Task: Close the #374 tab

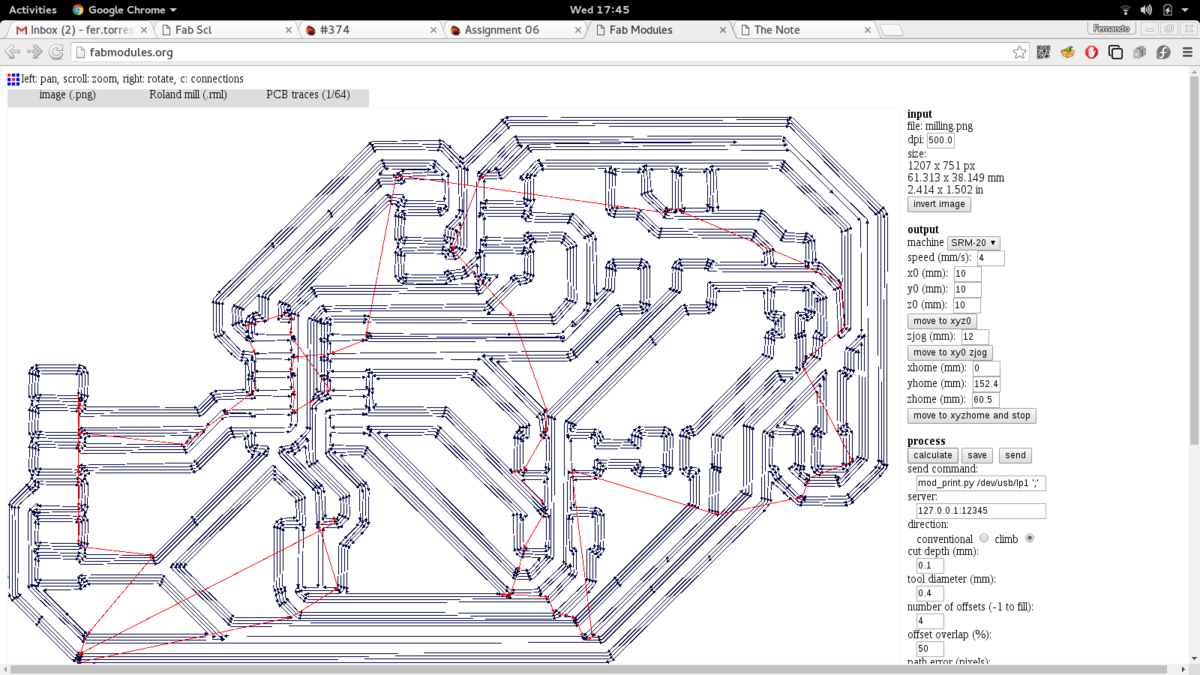Action: (x=435, y=30)
